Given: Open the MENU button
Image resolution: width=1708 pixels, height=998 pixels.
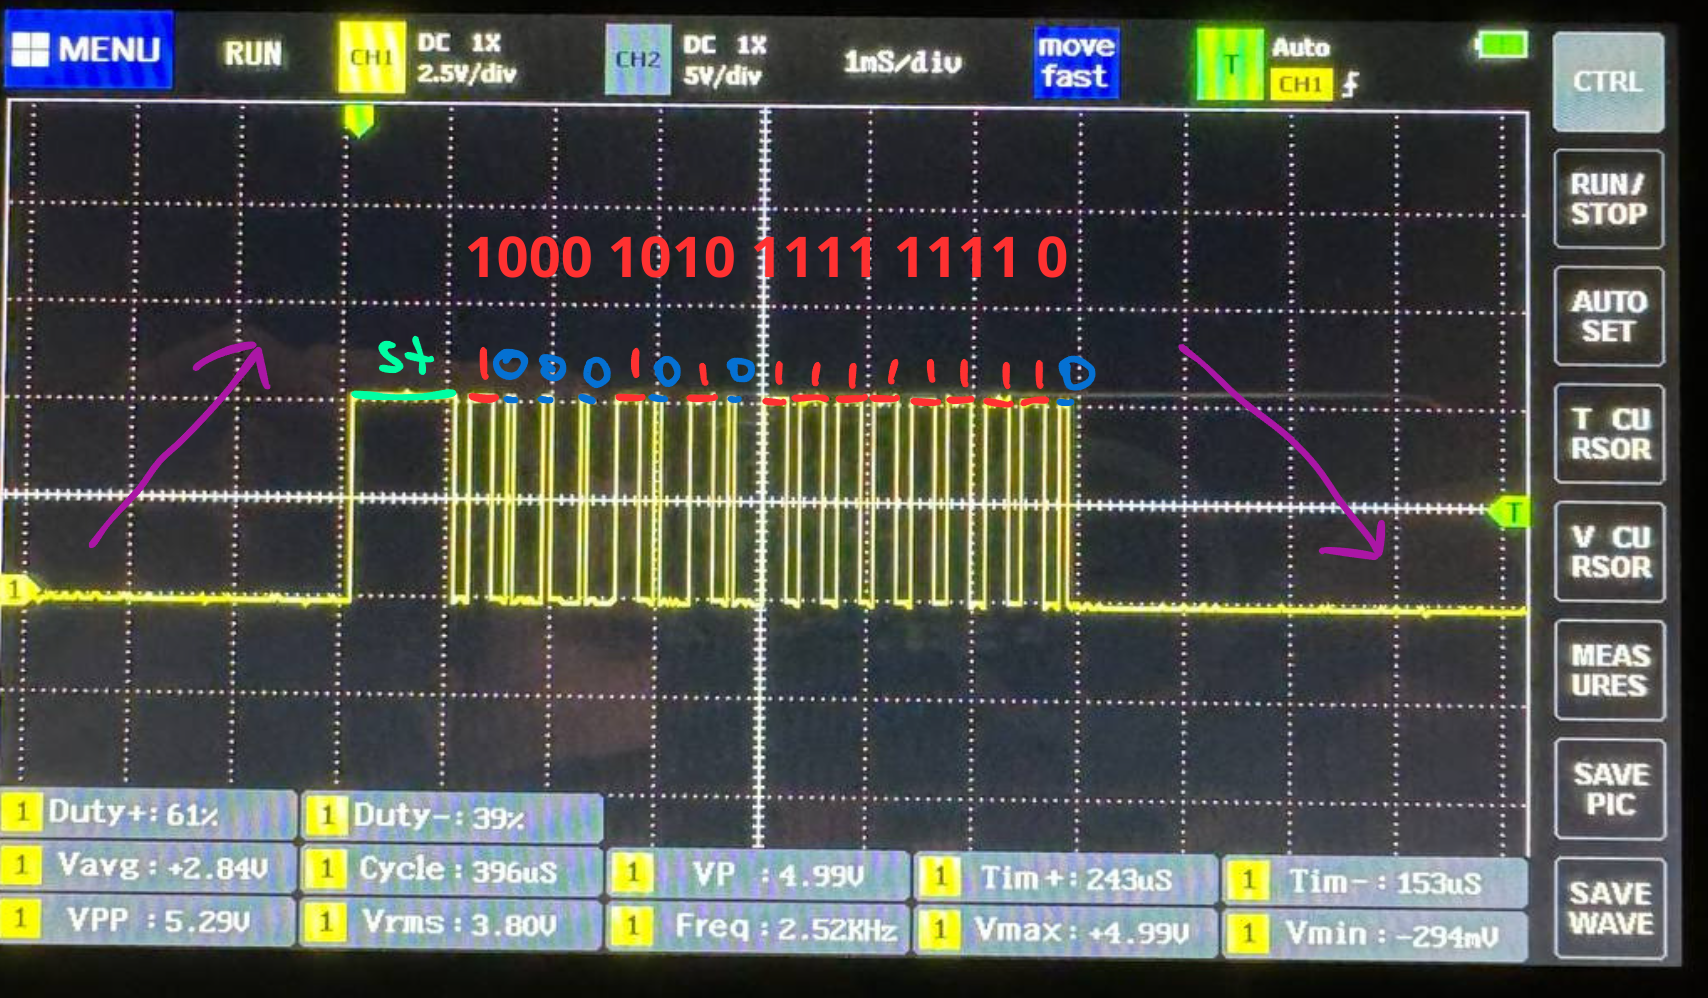Looking at the screenshot, I should (x=89, y=50).
